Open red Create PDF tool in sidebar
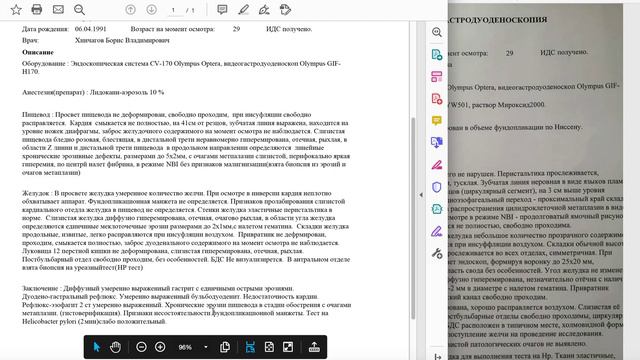Screen dimensions: 640x360 click(x=437, y=99)
